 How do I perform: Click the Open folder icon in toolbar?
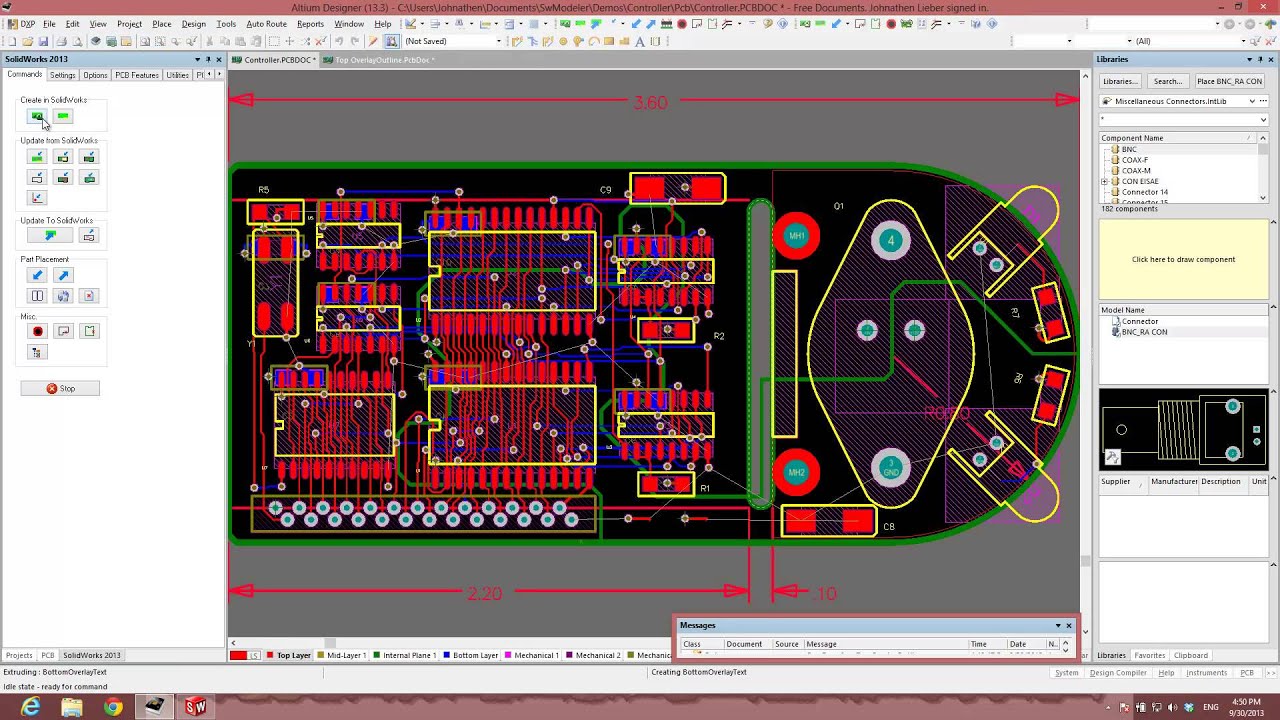(28, 41)
